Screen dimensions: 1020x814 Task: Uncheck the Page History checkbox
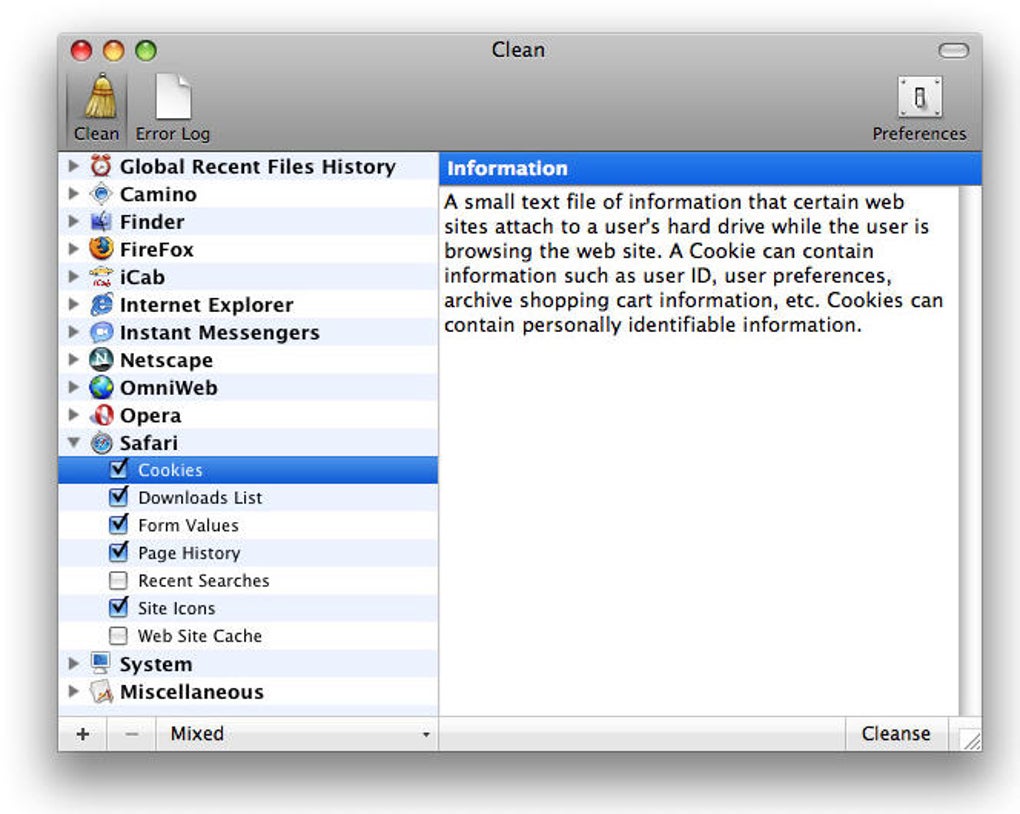tap(118, 552)
